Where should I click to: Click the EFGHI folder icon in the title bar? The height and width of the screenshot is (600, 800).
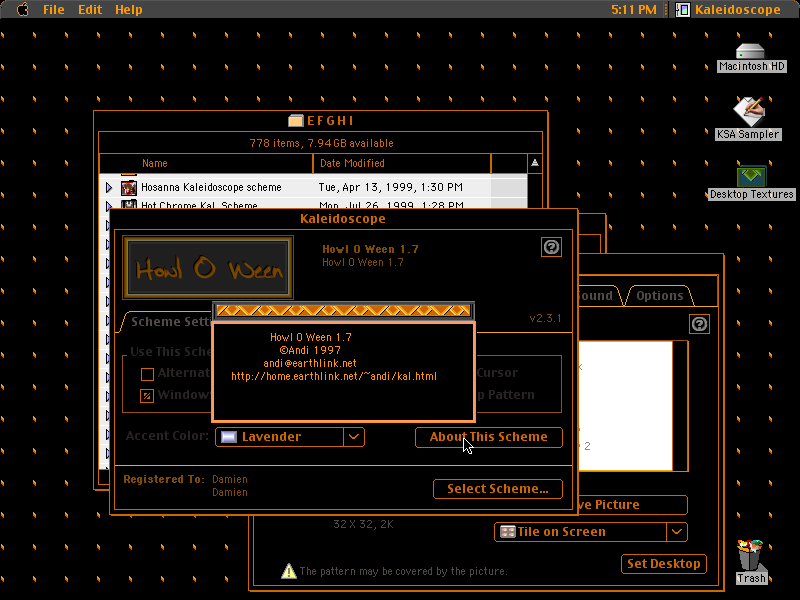point(295,121)
